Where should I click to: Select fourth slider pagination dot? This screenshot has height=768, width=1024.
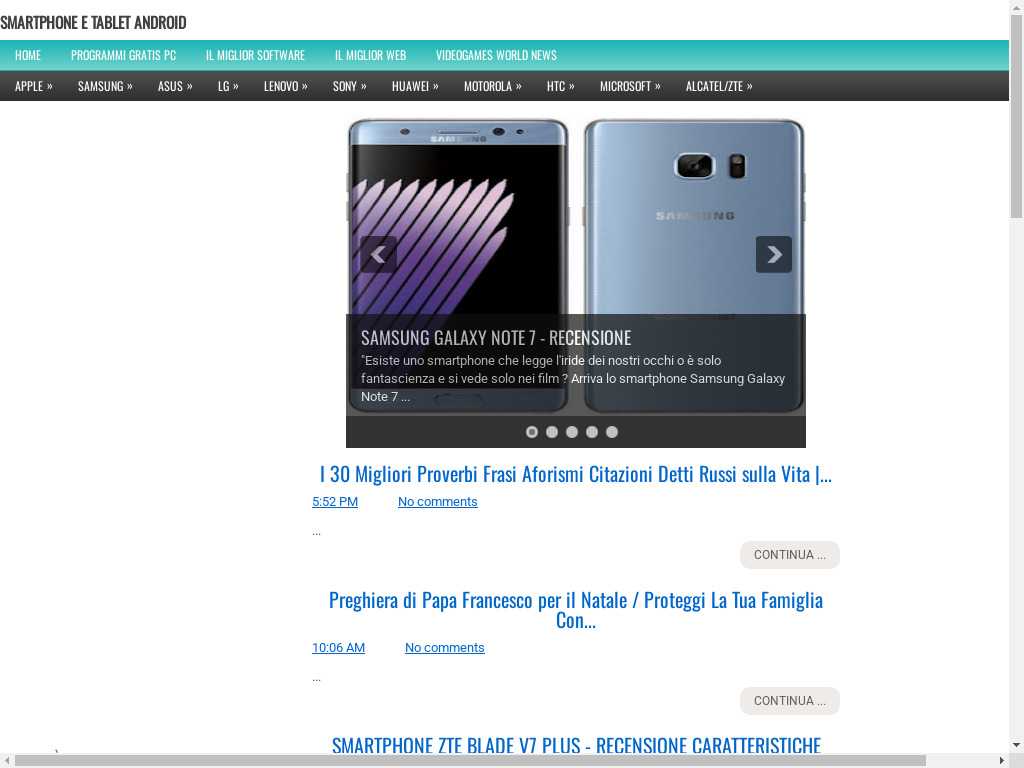click(592, 432)
